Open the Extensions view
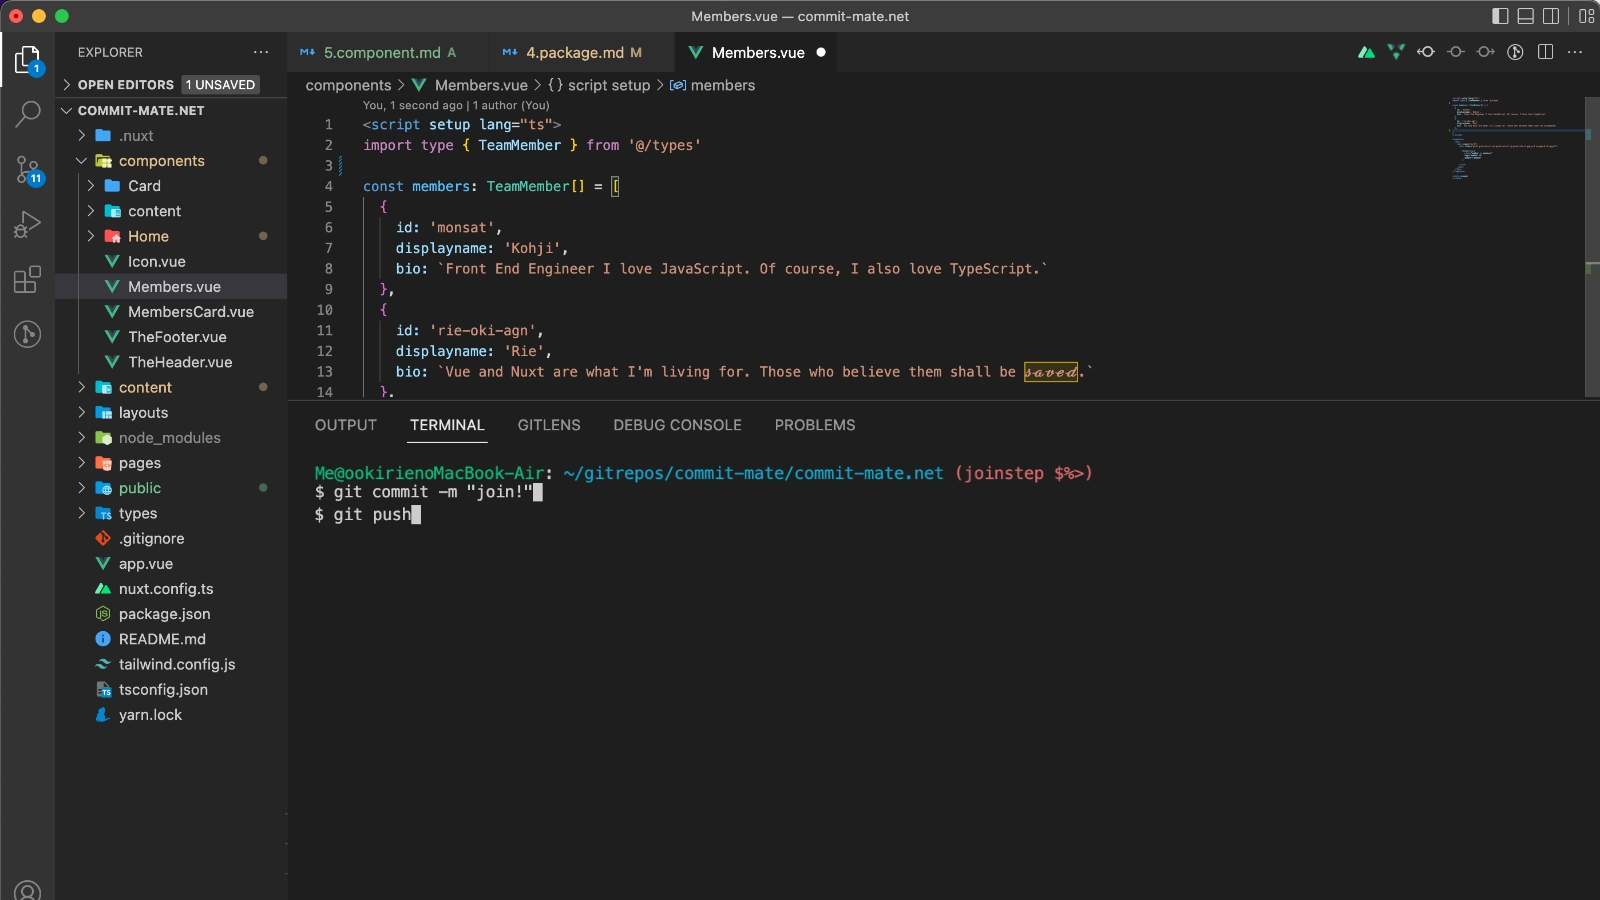The image size is (1600, 900). click(x=28, y=280)
